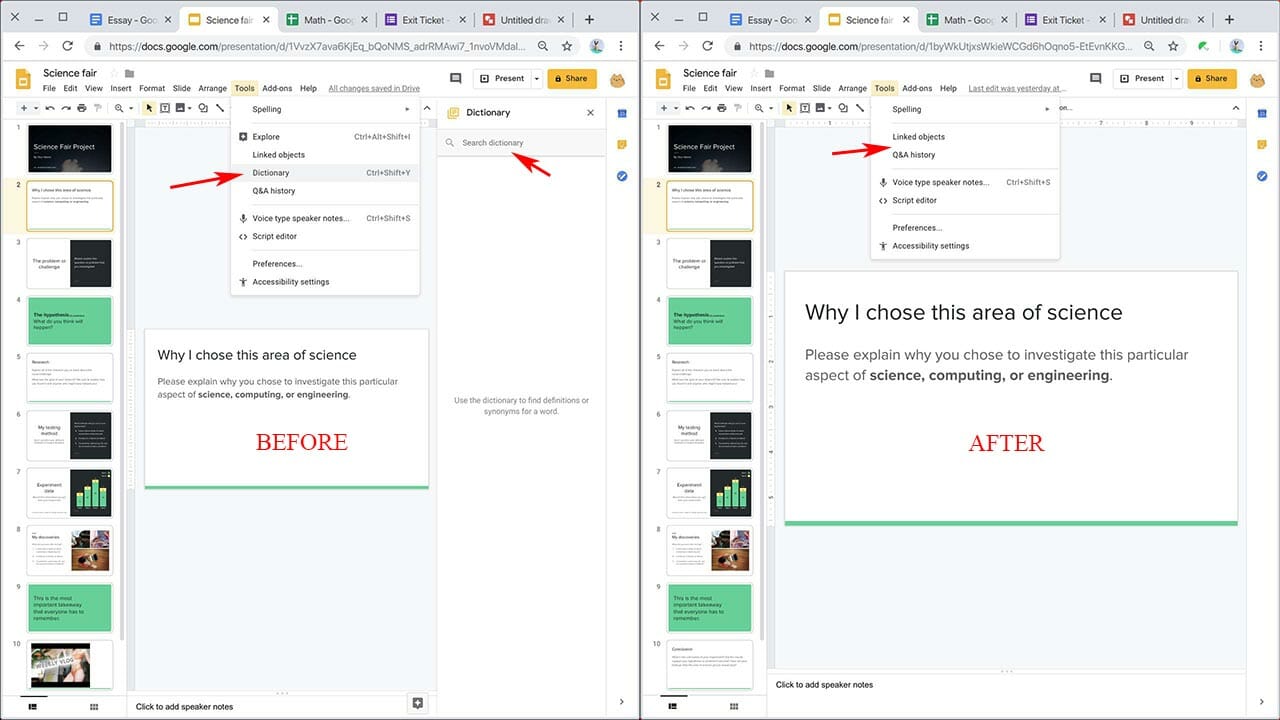Open comments history icon in AFTER window

pyautogui.click(x=1096, y=78)
